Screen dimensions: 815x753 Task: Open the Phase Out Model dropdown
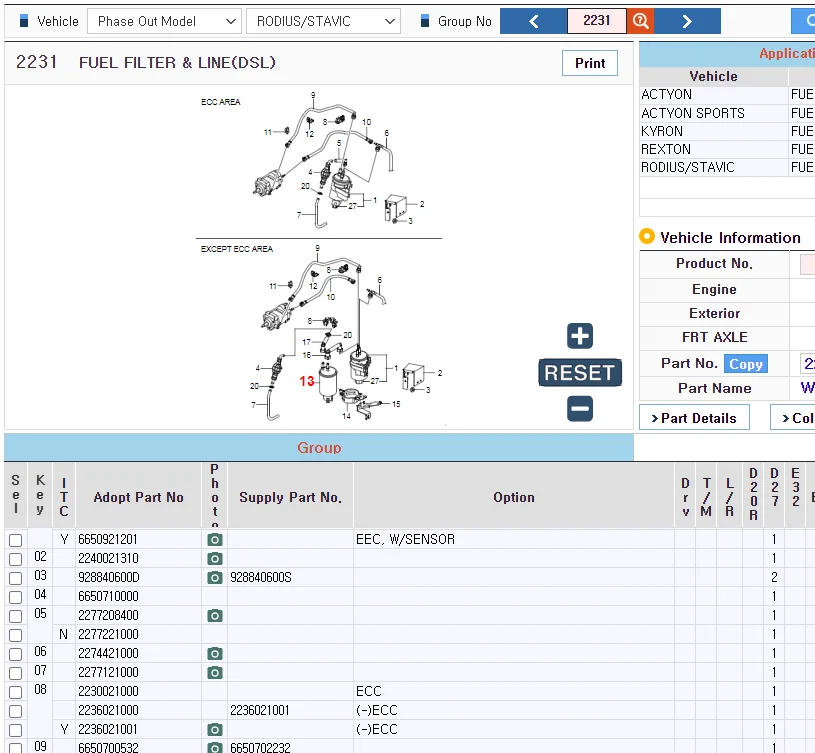164,21
